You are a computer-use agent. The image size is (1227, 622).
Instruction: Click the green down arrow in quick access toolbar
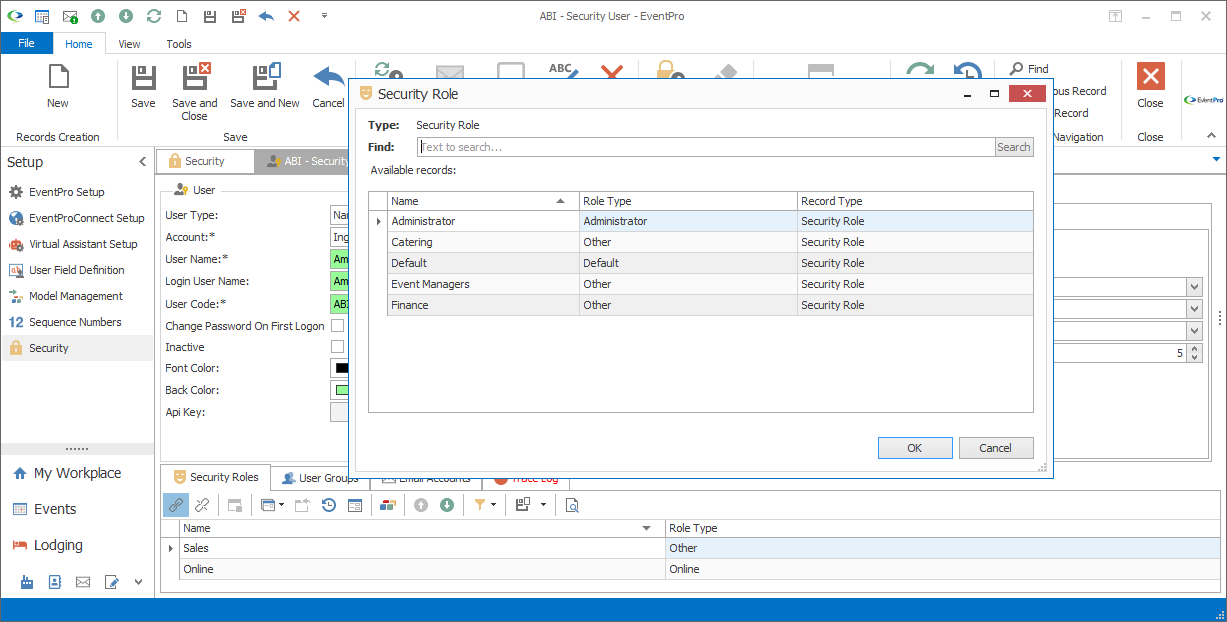pos(126,16)
